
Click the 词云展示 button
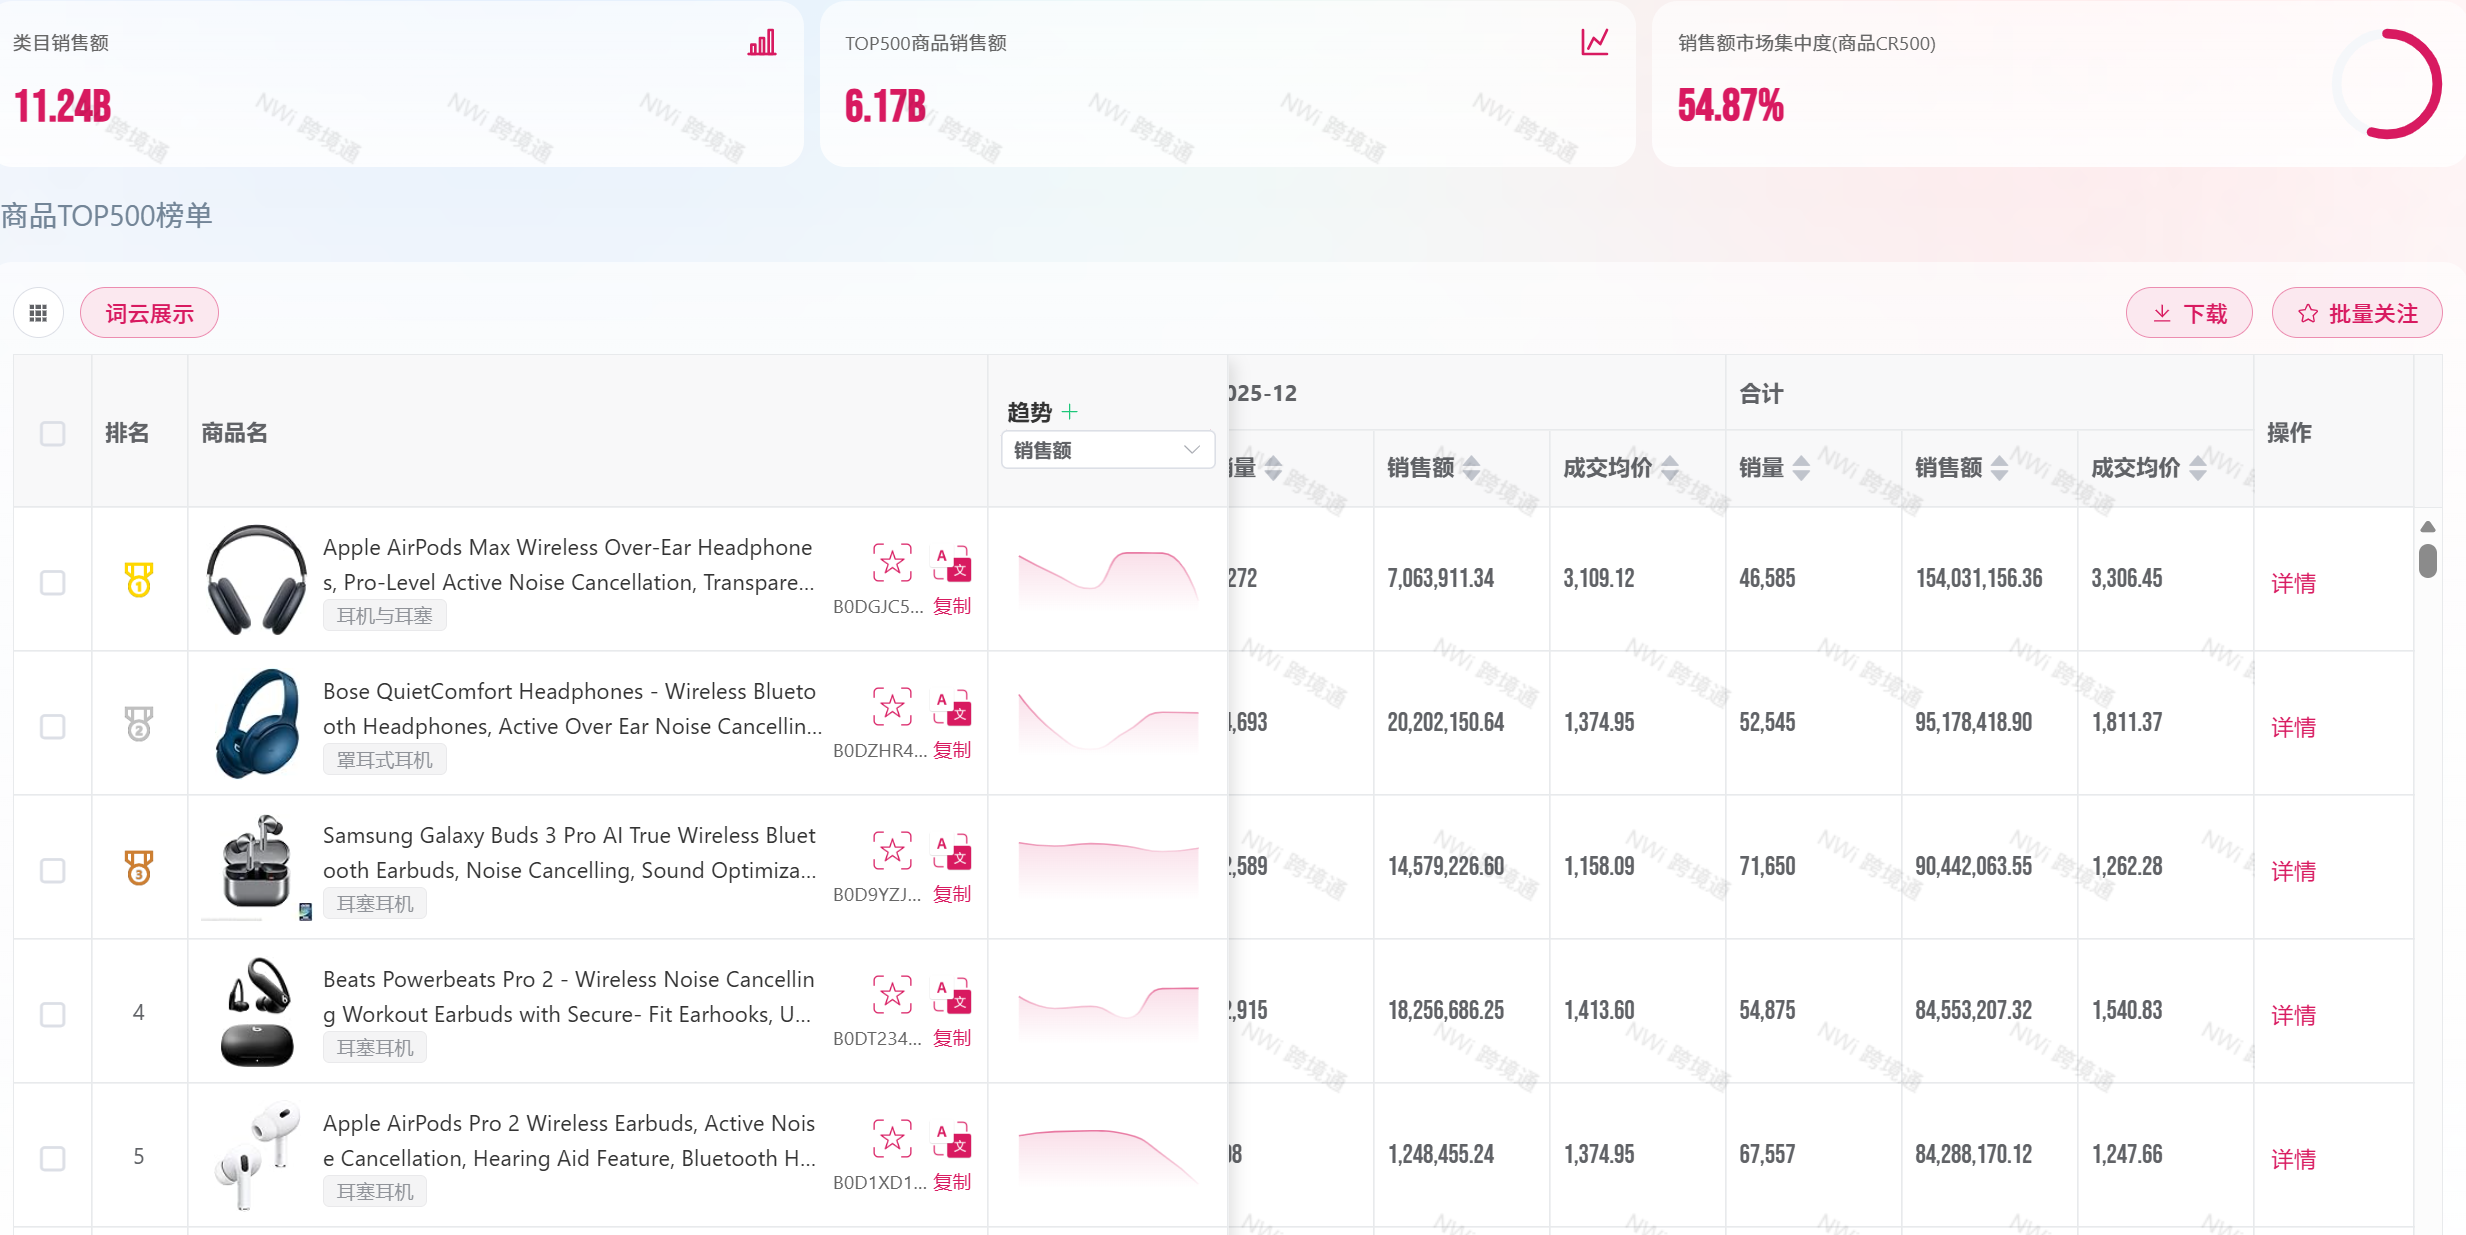pyautogui.click(x=149, y=312)
